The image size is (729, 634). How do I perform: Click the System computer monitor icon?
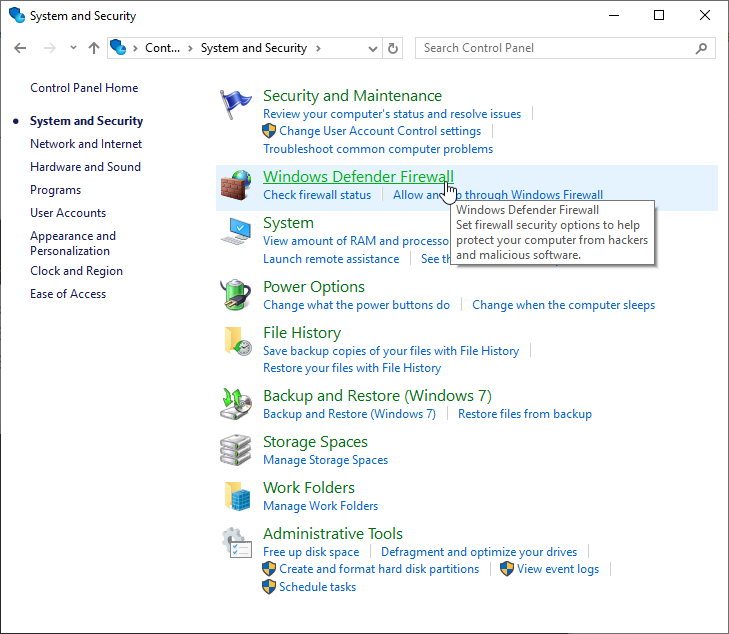(236, 231)
